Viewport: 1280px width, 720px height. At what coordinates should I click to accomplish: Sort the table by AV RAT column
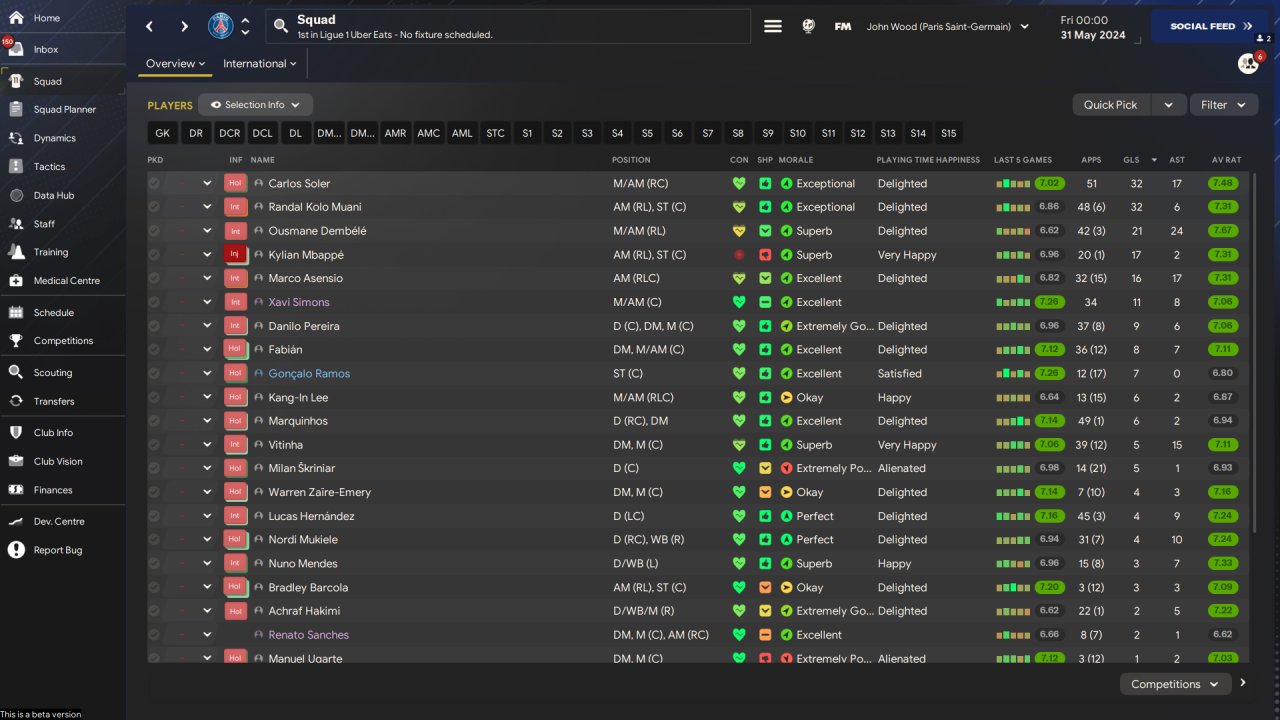click(1226, 160)
